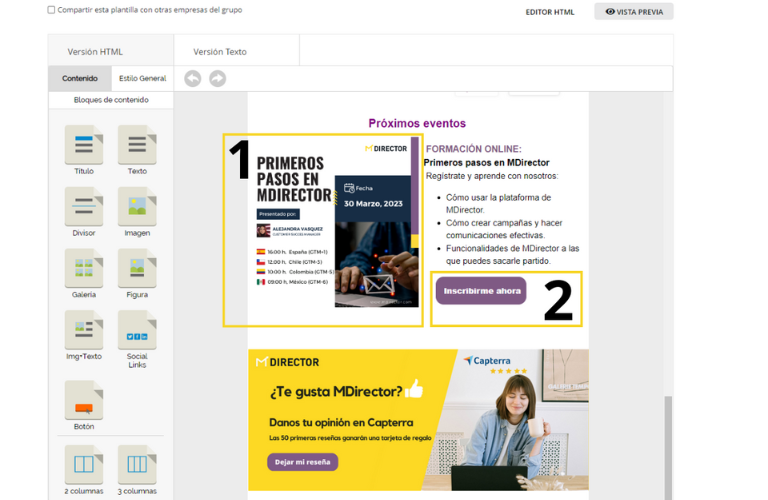The width and height of the screenshot is (768, 500).
Task: Open the Contenido tab
Action: 80,78
